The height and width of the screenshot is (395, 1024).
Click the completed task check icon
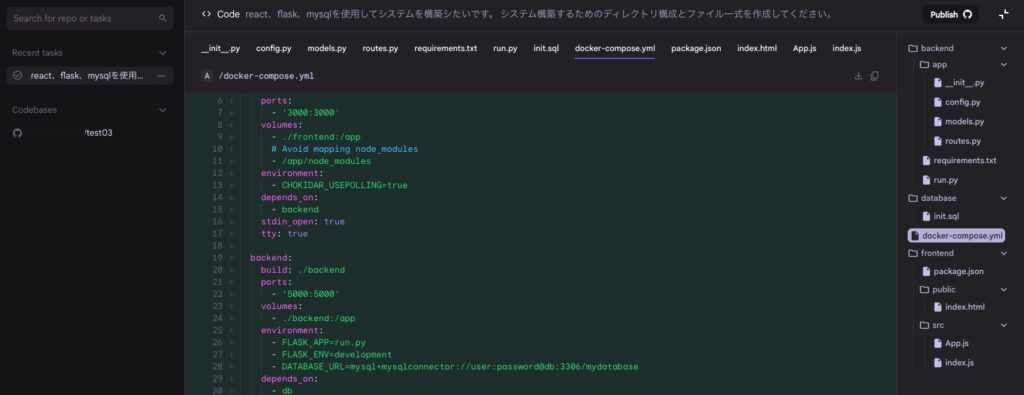[18, 76]
